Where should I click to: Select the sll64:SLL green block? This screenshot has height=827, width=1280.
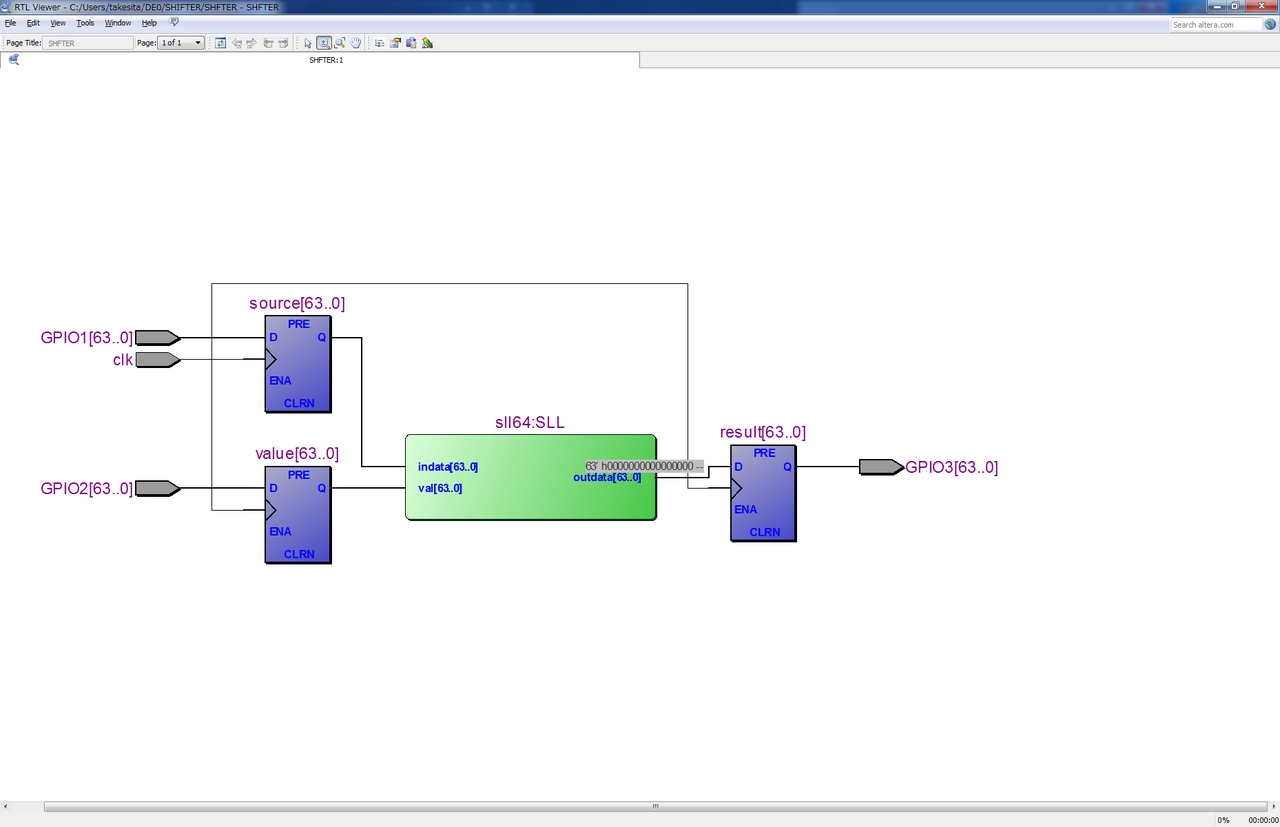(530, 477)
